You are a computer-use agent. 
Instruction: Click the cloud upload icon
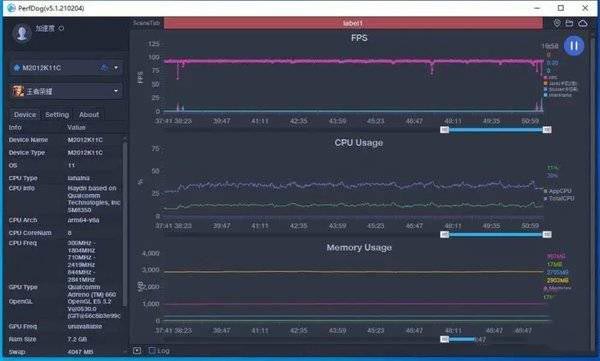tap(583, 23)
